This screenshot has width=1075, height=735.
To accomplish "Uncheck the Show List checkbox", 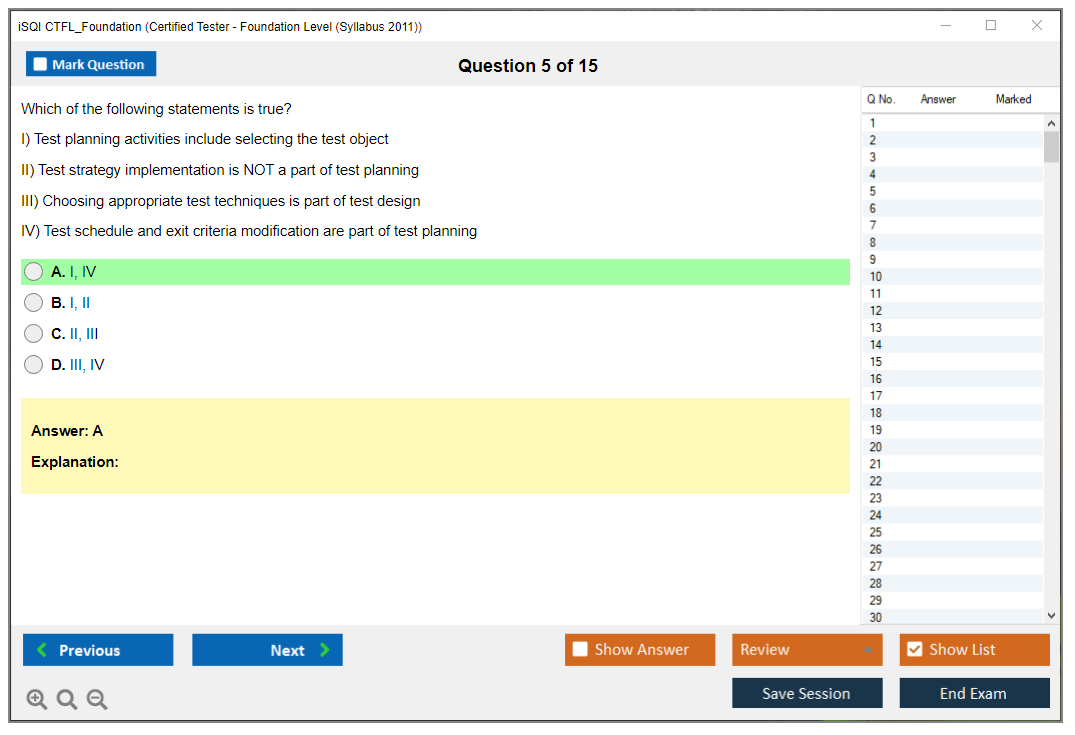I will pyautogui.click(x=914, y=650).
